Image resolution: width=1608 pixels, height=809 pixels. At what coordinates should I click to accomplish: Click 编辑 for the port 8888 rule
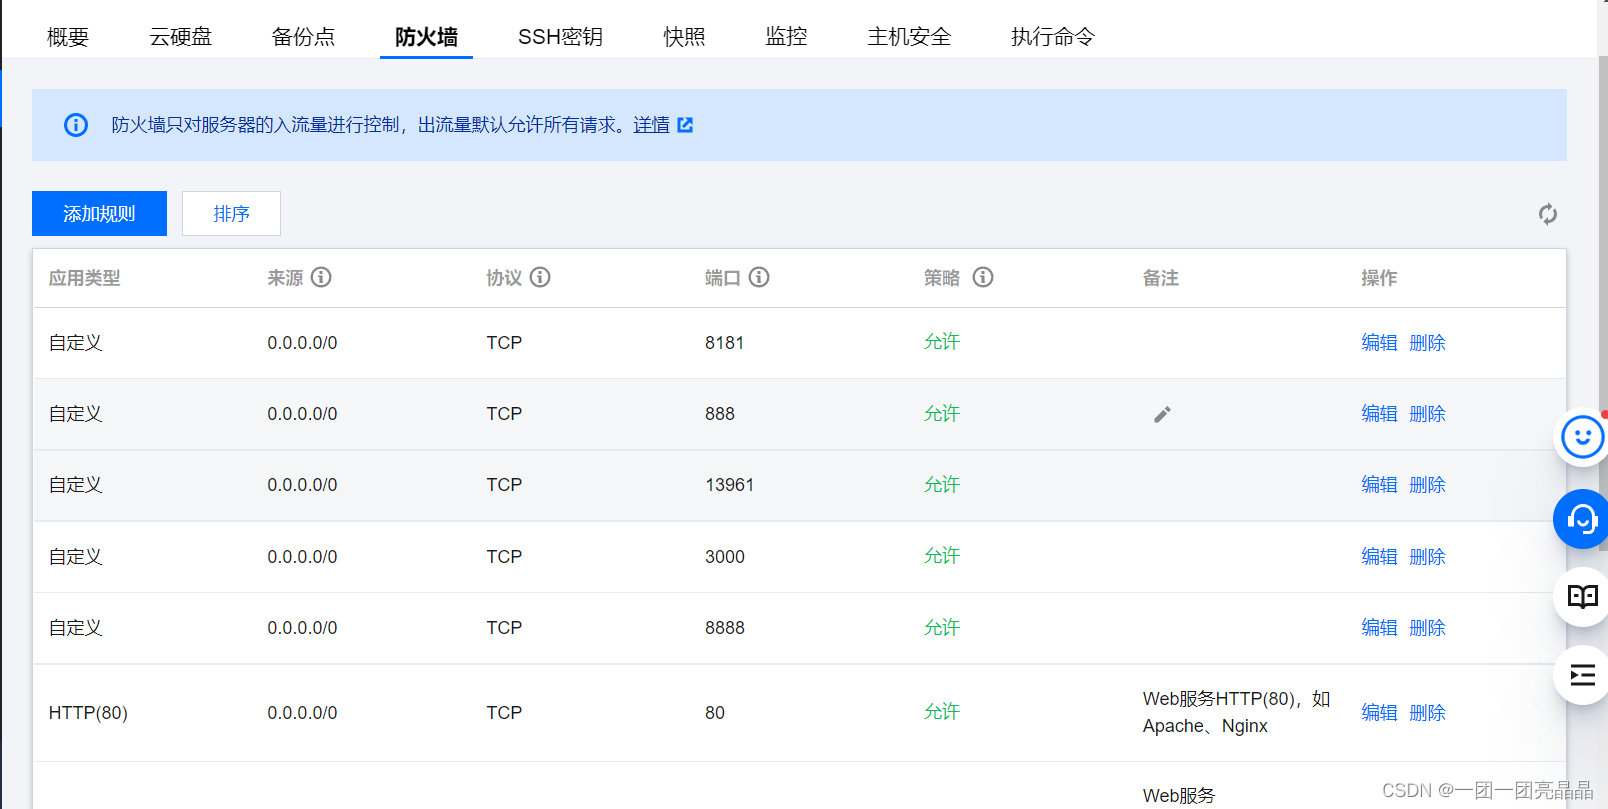point(1379,628)
